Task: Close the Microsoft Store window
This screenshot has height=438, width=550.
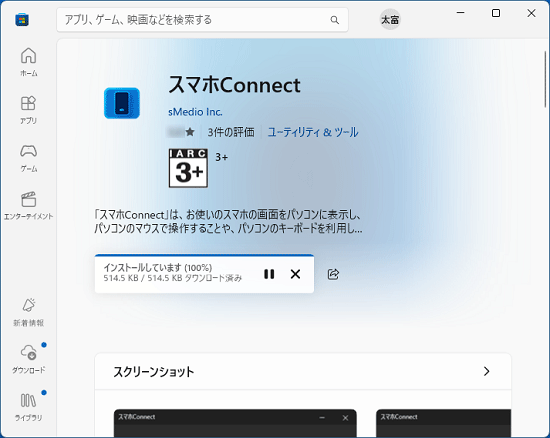Action: pyautogui.click(x=531, y=13)
